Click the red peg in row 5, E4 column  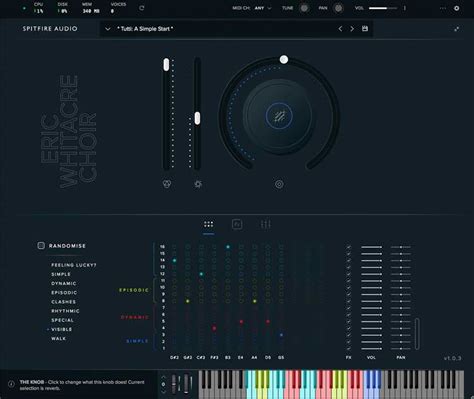point(241,322)
